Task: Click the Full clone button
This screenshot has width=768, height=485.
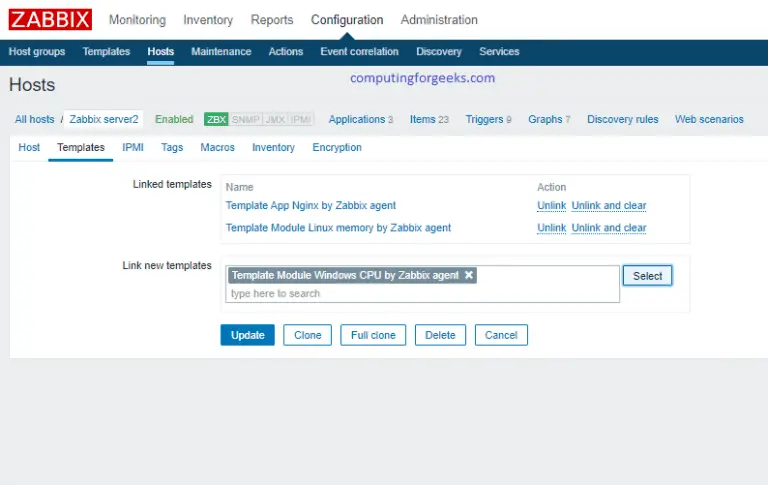Action: pyautogui.click(x=373, y=335)
